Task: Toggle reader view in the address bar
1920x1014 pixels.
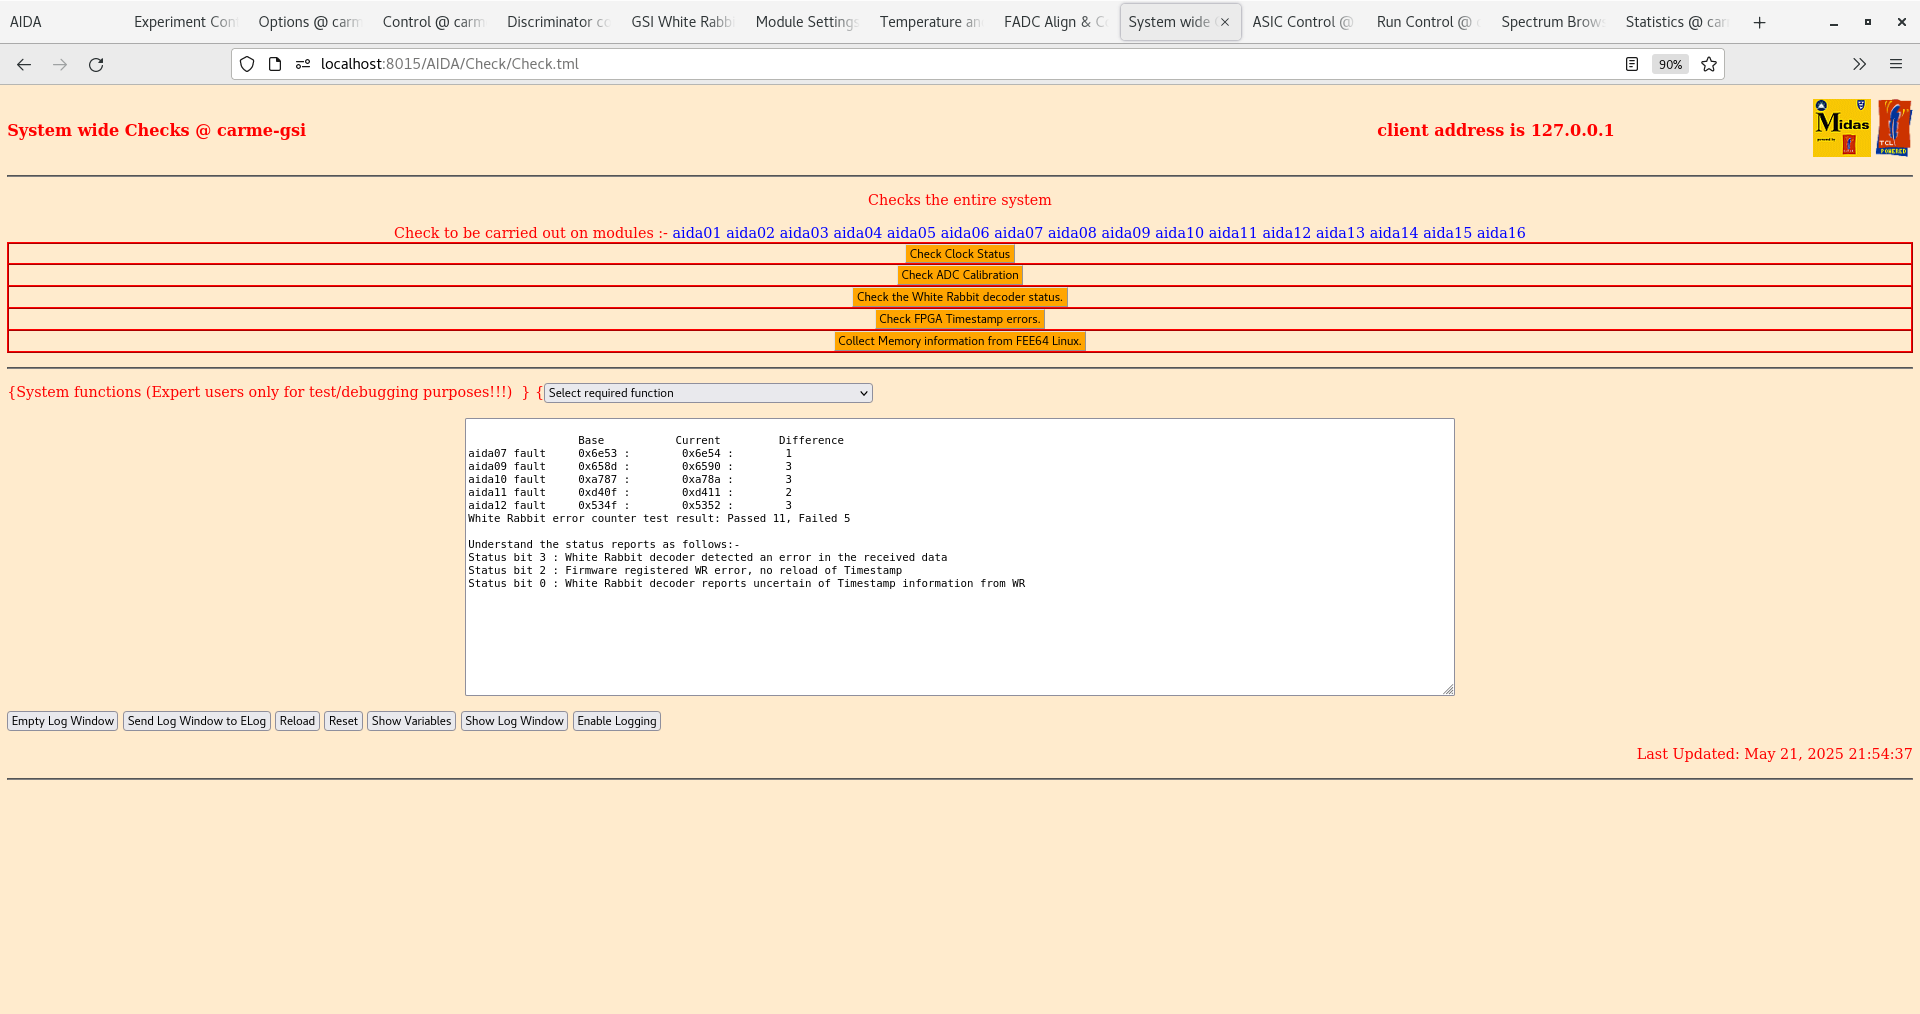Action: [x=1632, y=63]
